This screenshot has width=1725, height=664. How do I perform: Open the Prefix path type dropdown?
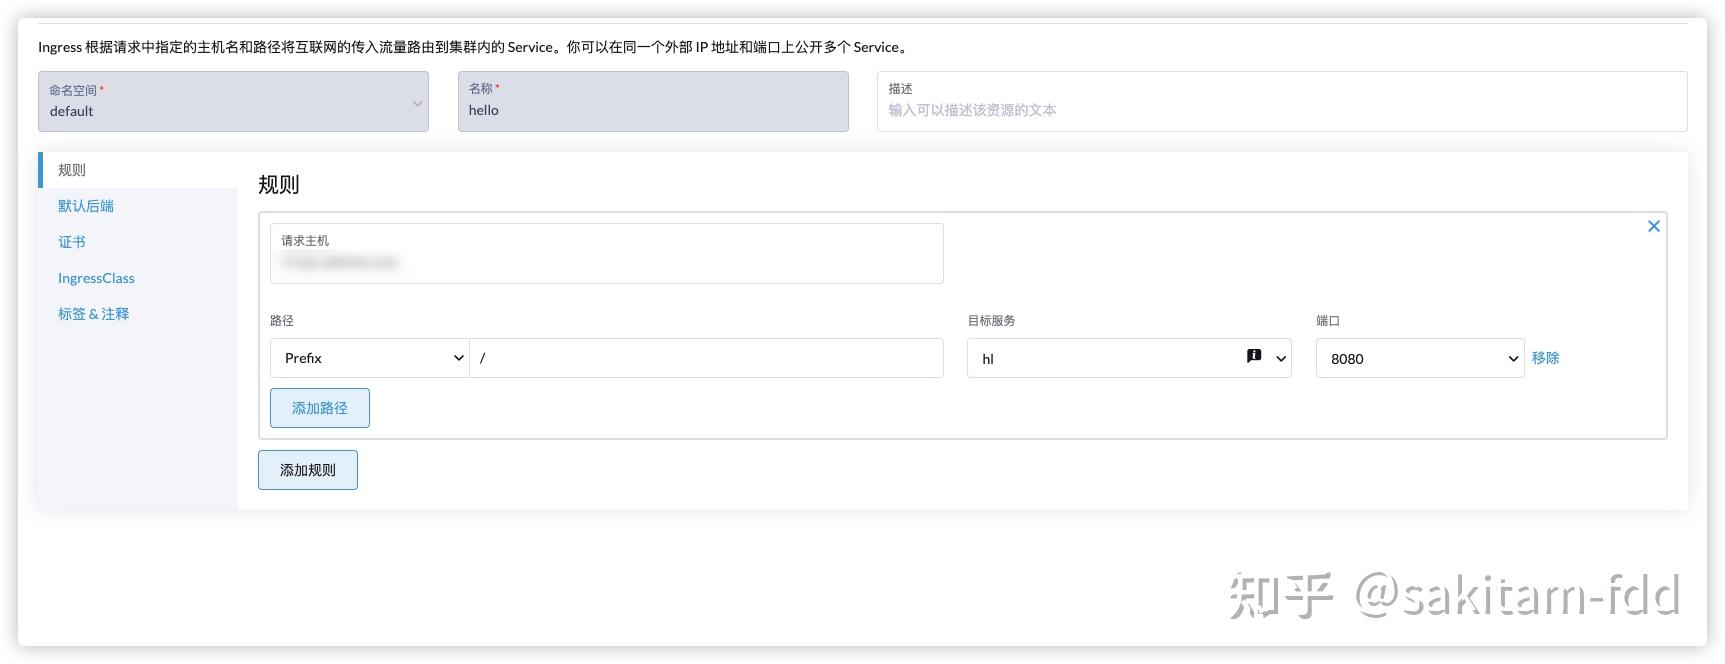pyautogui.click(x=369, y=358)
